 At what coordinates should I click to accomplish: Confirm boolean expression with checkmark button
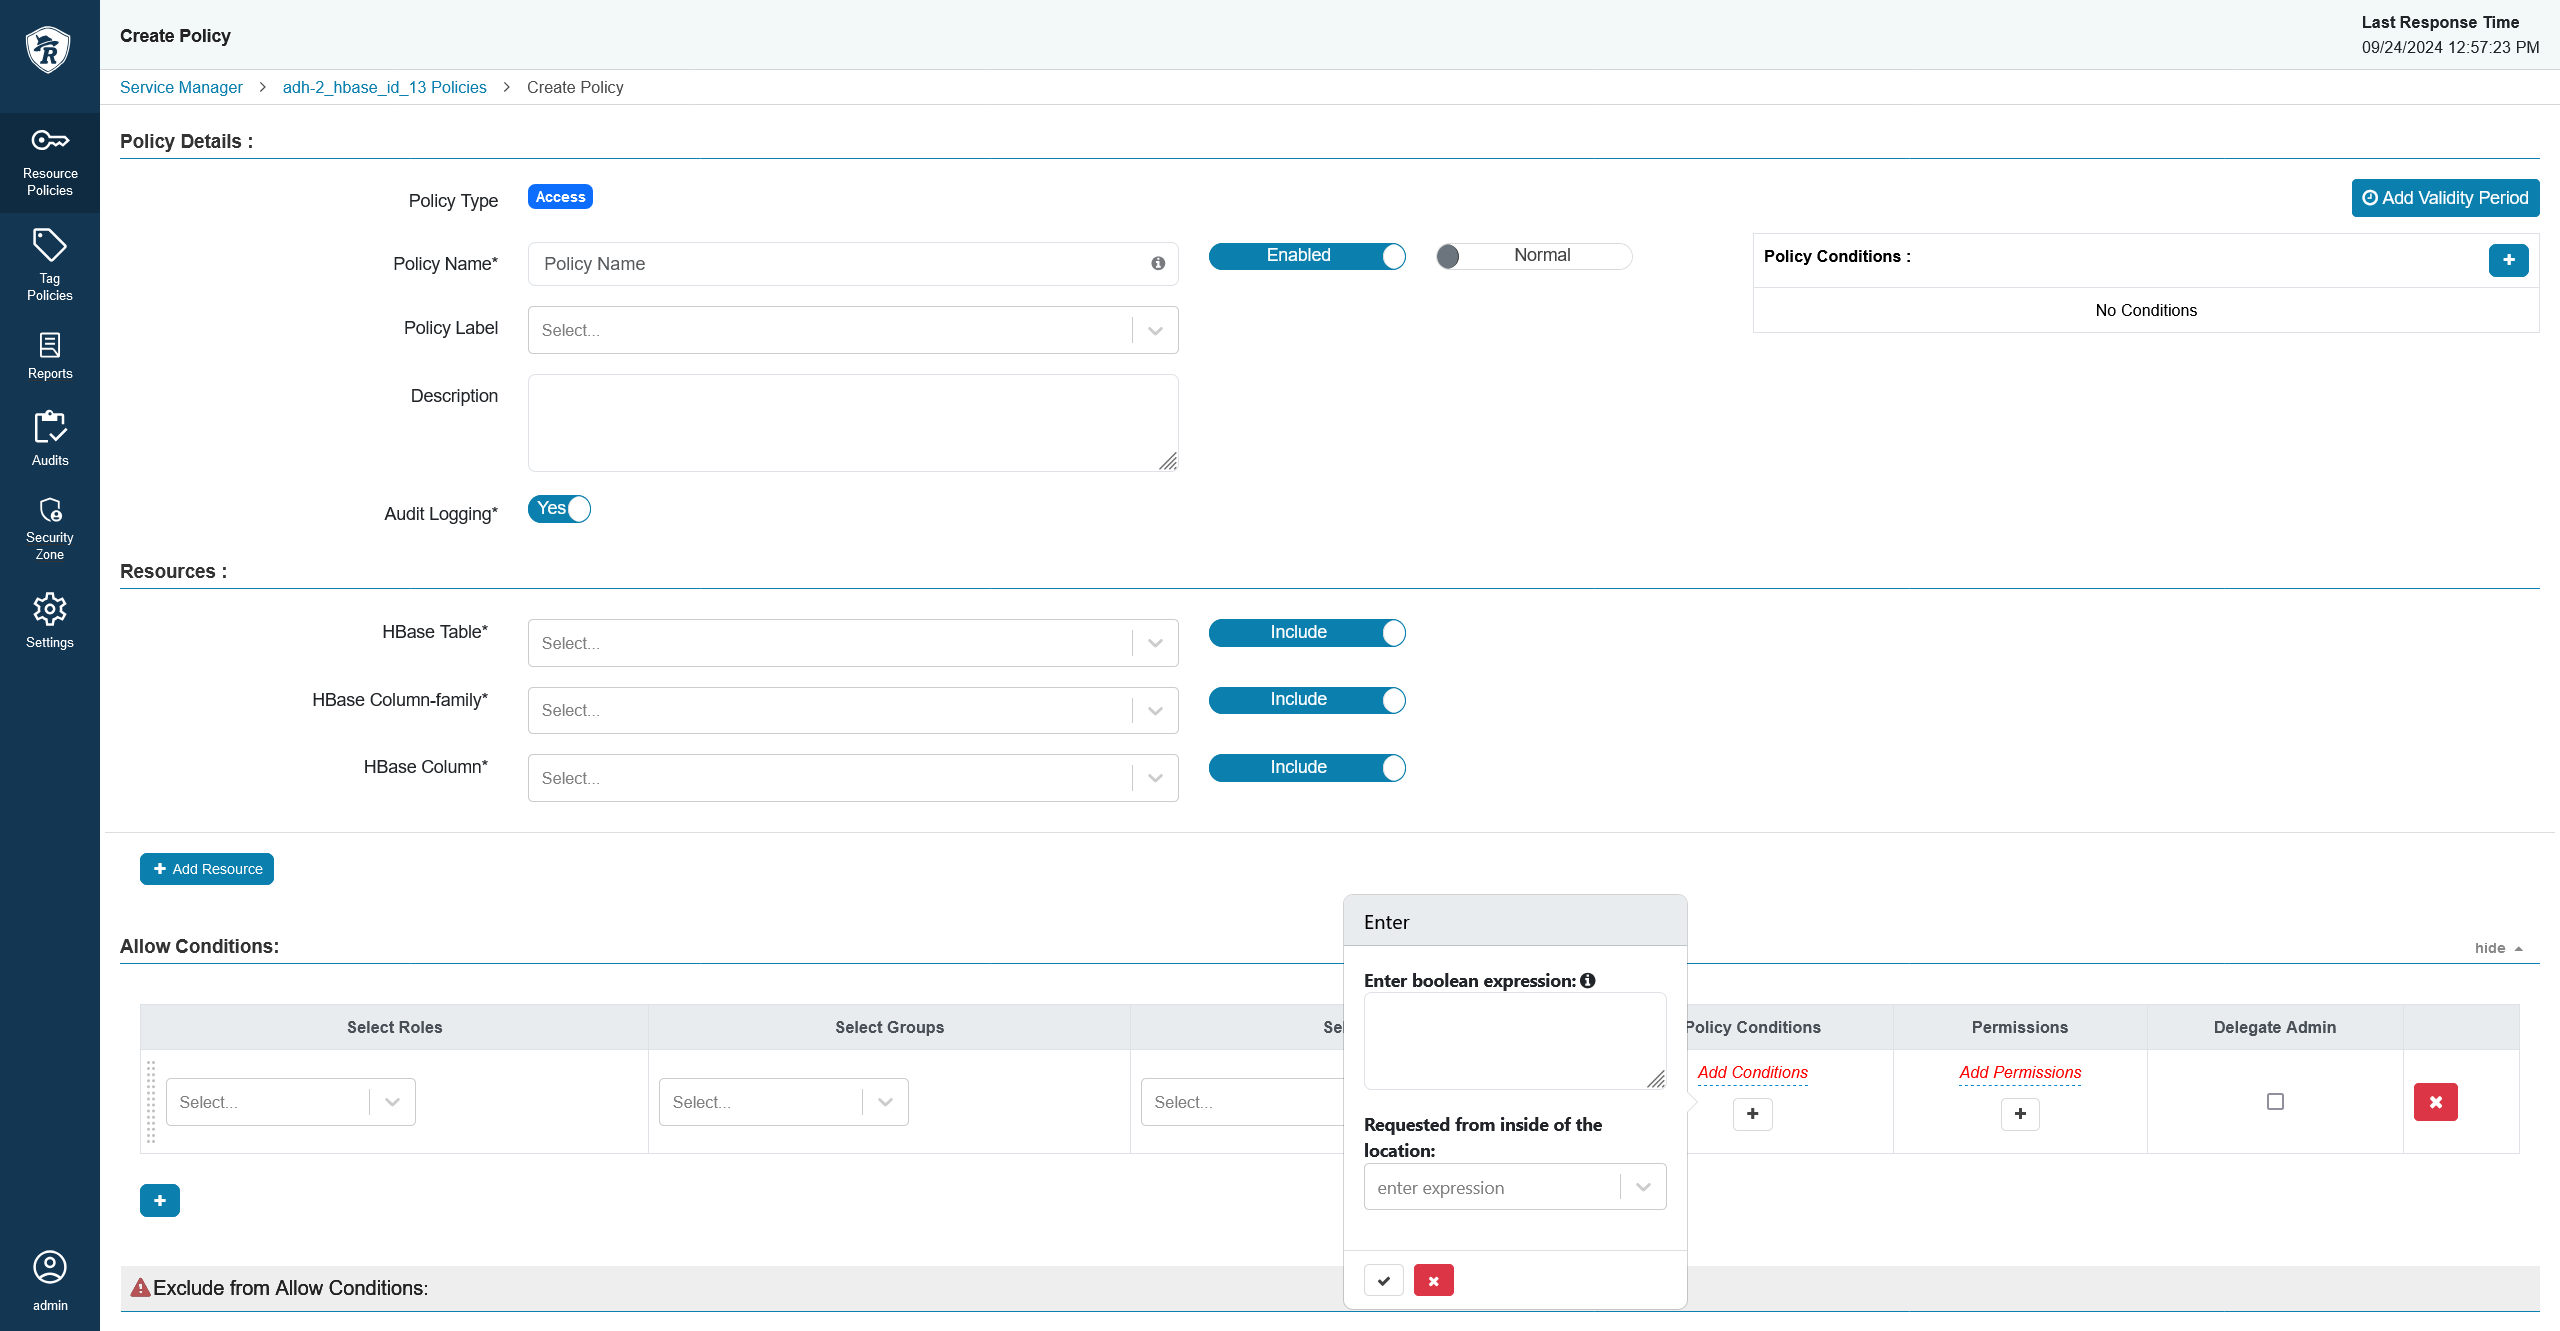tap(1383, 1280)
